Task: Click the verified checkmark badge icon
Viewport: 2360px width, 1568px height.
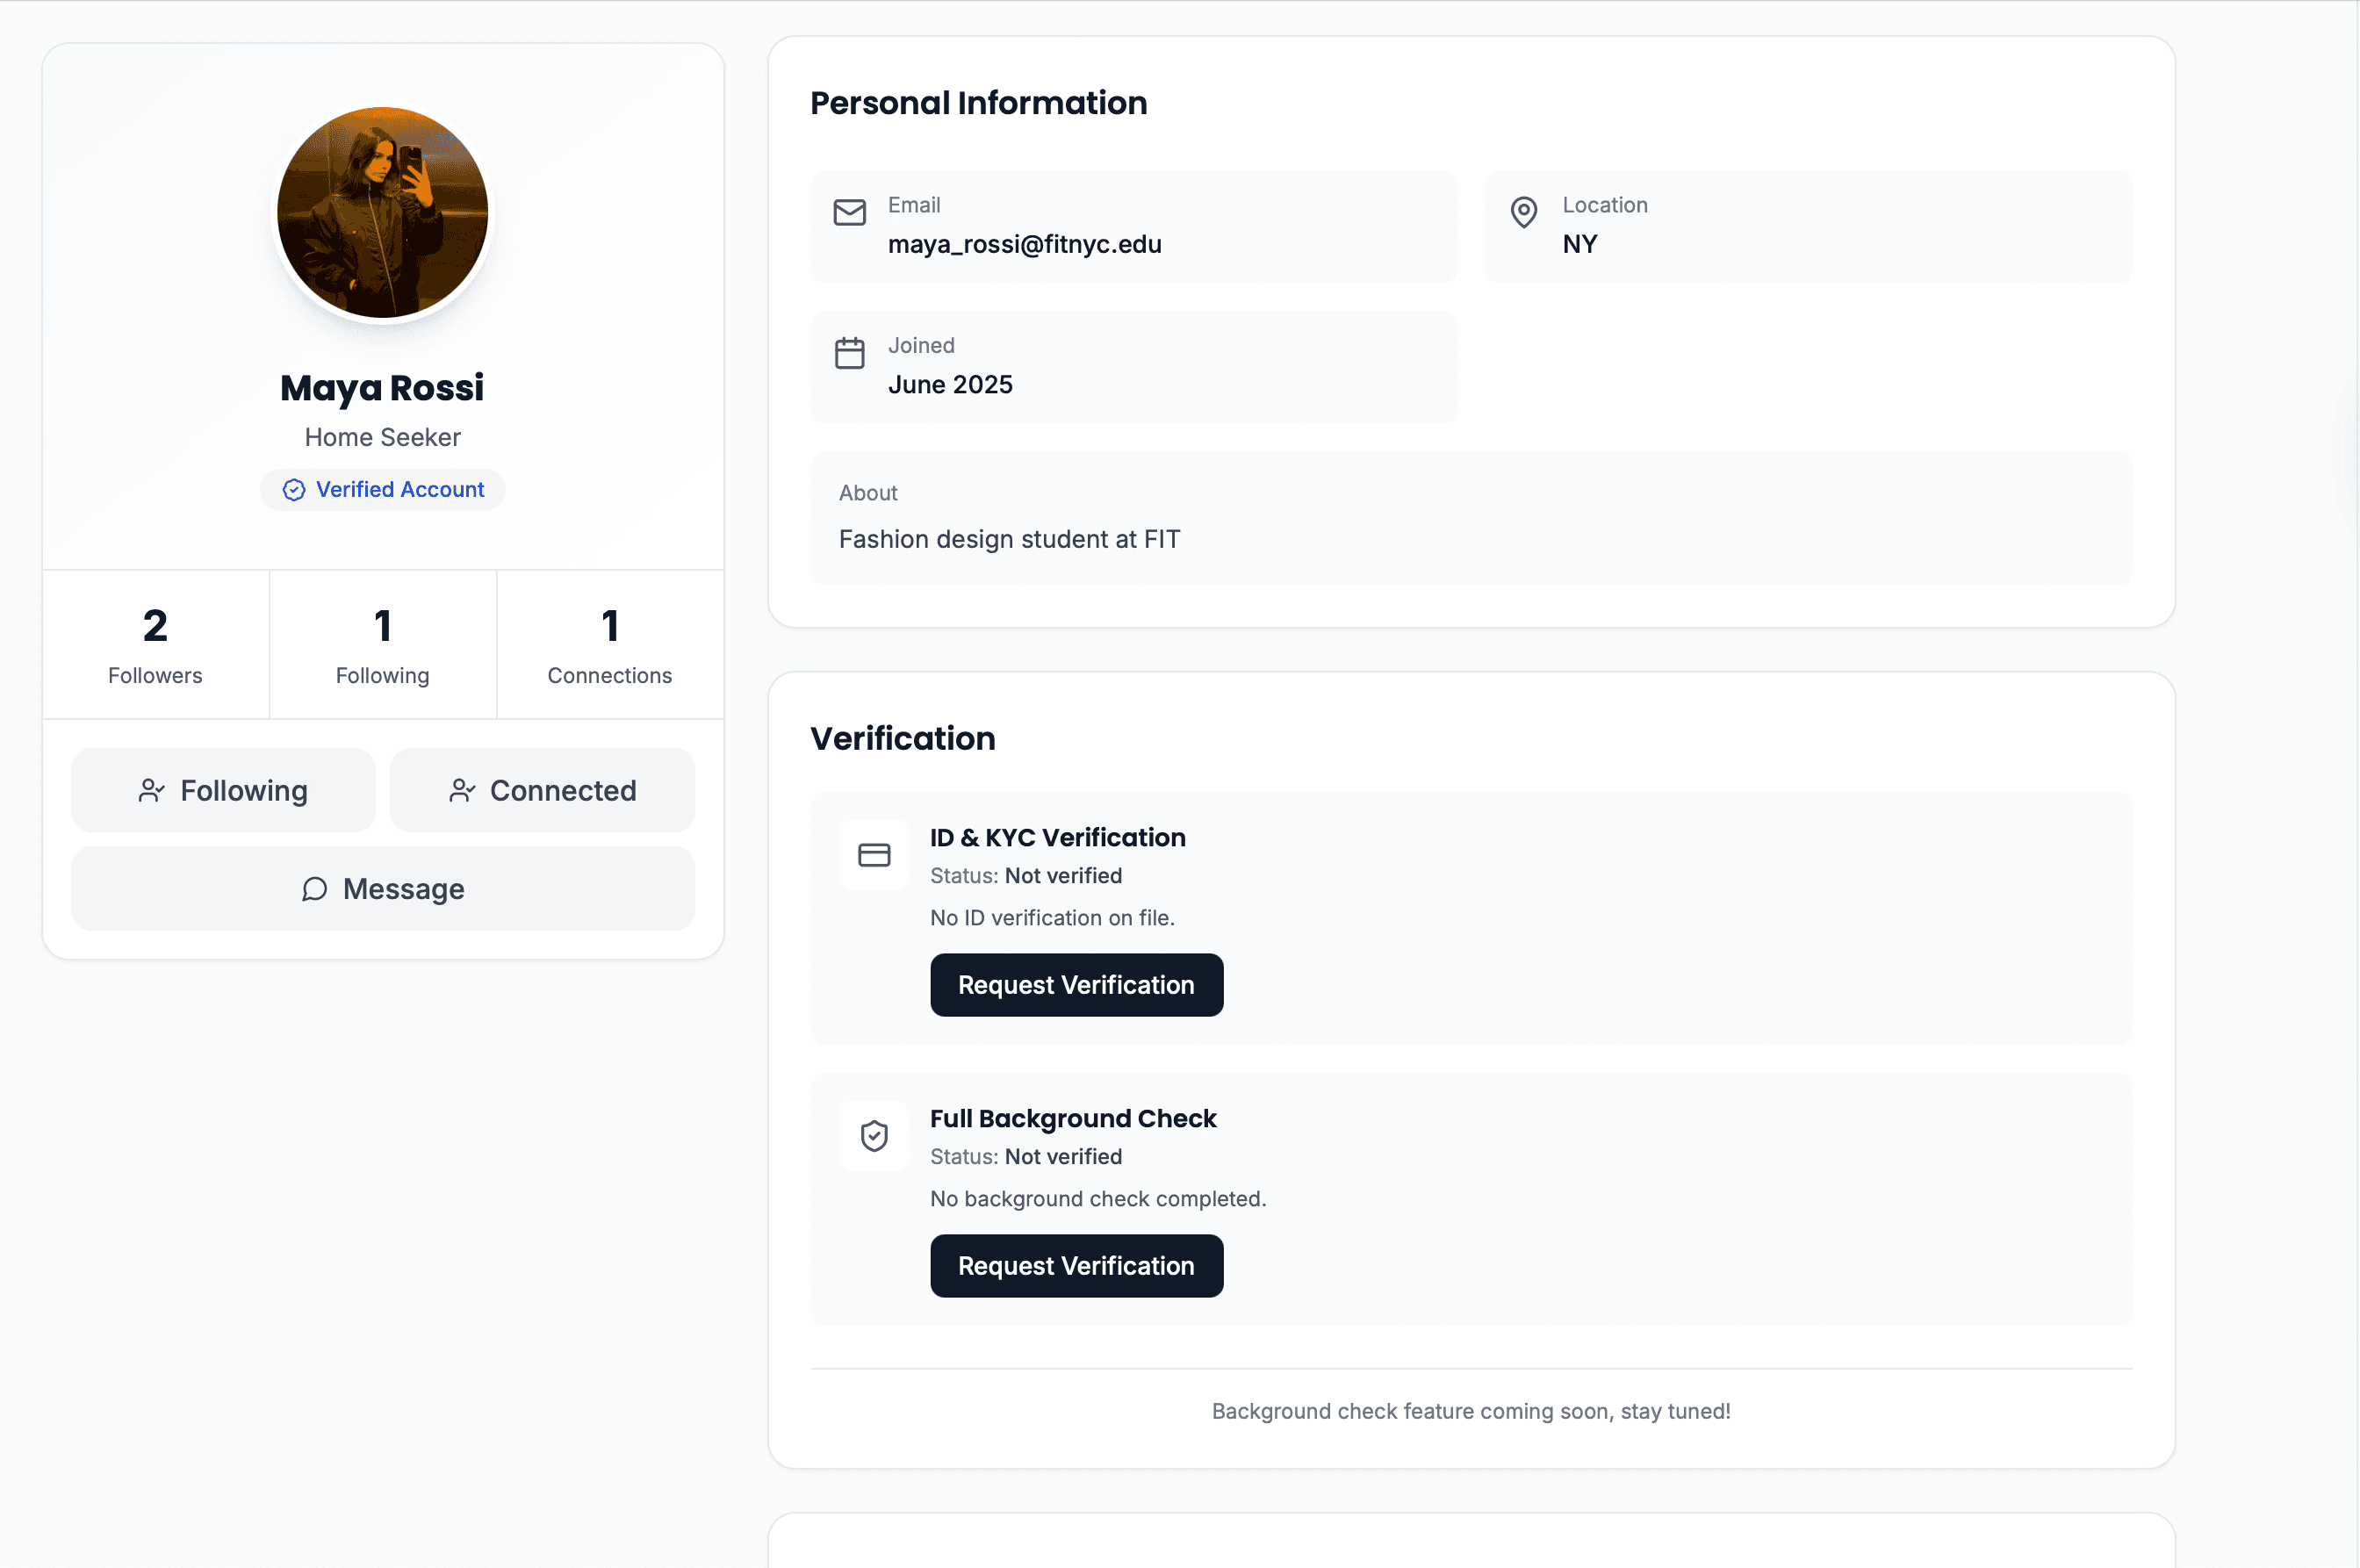Action: (293, 490)
